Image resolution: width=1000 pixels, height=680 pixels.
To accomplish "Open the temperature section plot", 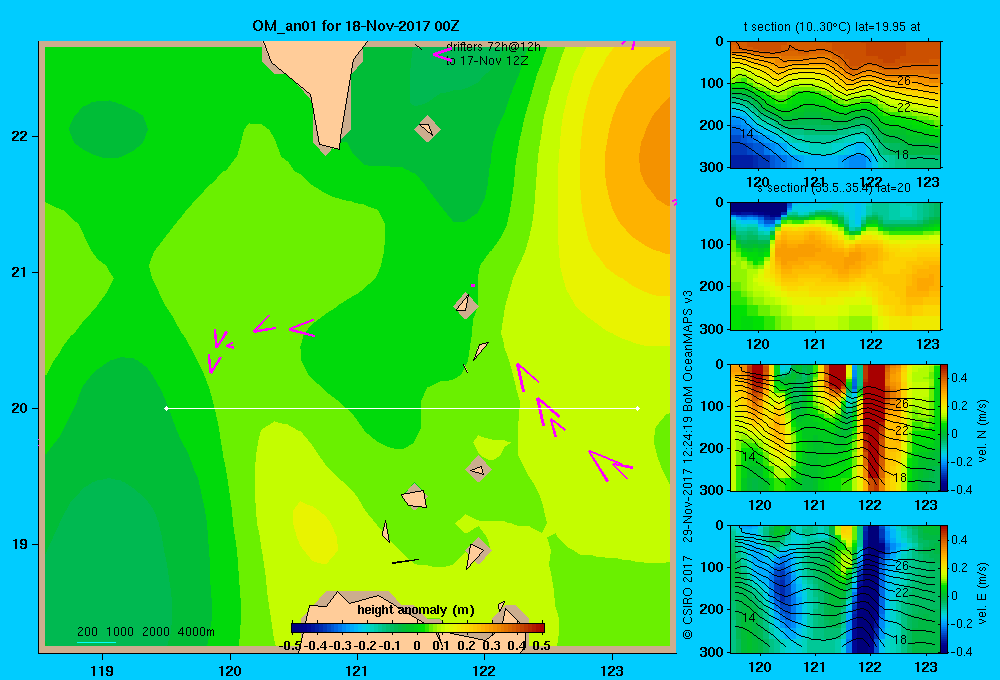I will [835, 105].
